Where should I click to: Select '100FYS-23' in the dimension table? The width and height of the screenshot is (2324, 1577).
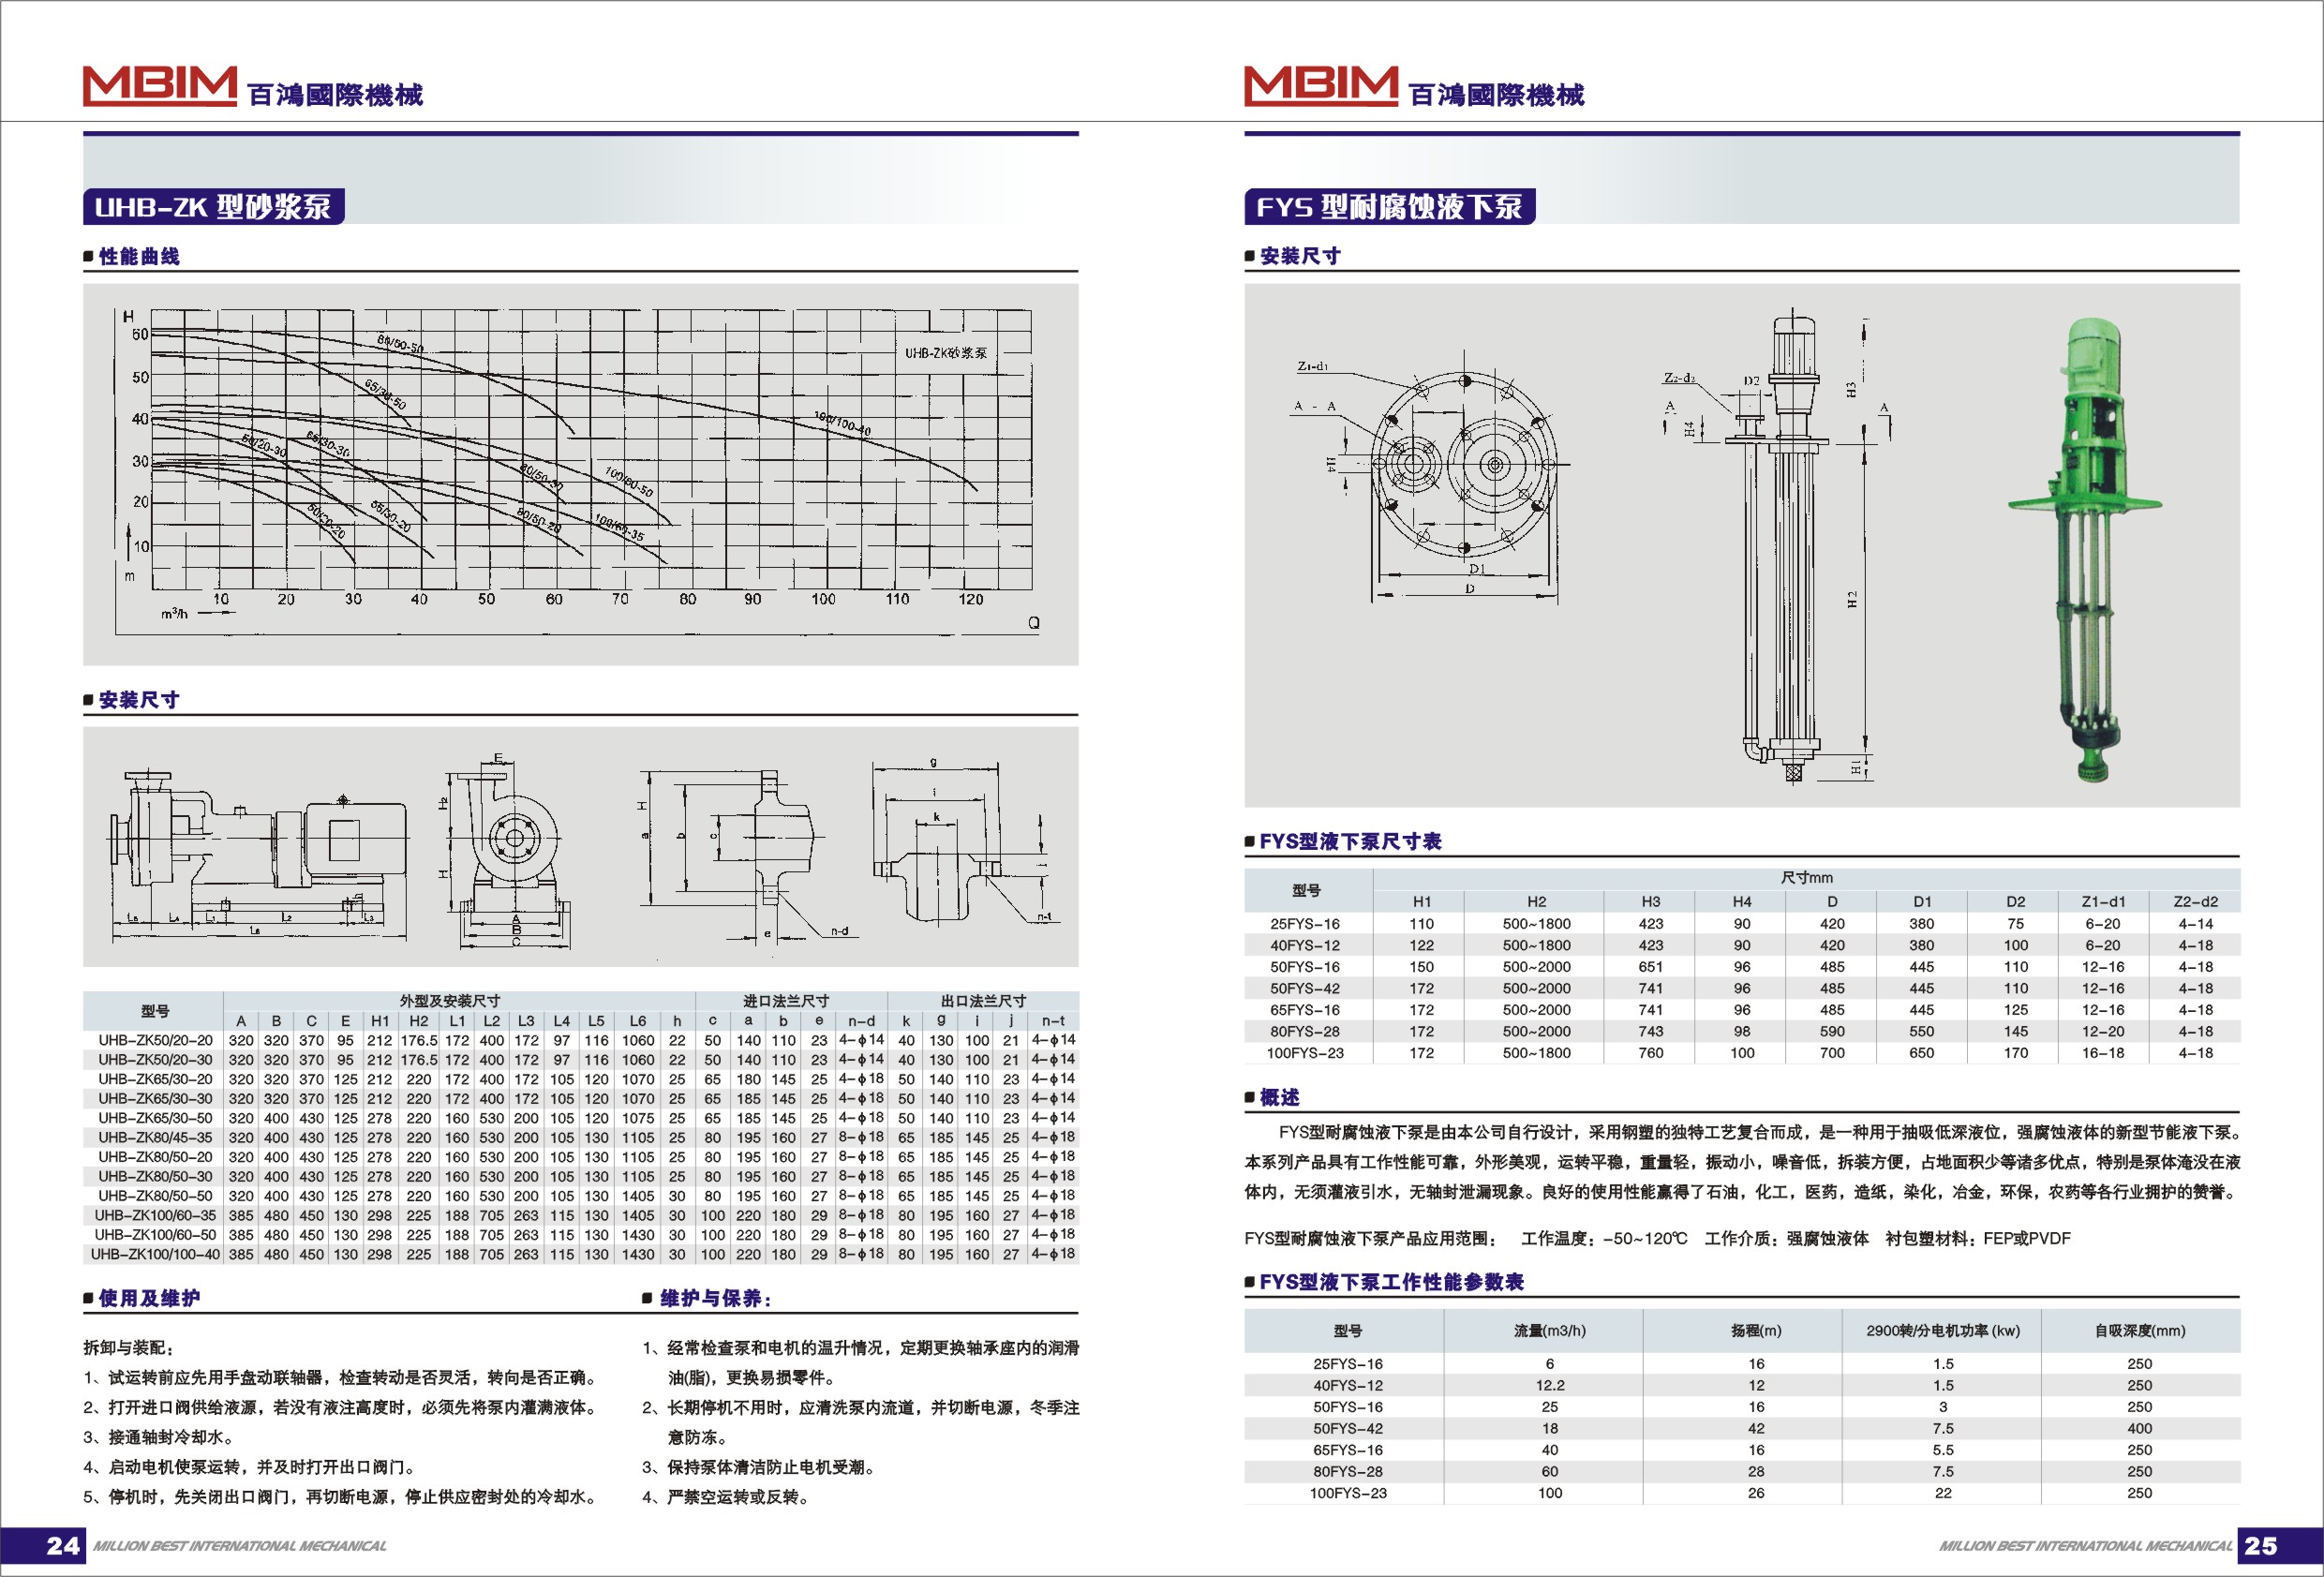pos(1305,1053)
